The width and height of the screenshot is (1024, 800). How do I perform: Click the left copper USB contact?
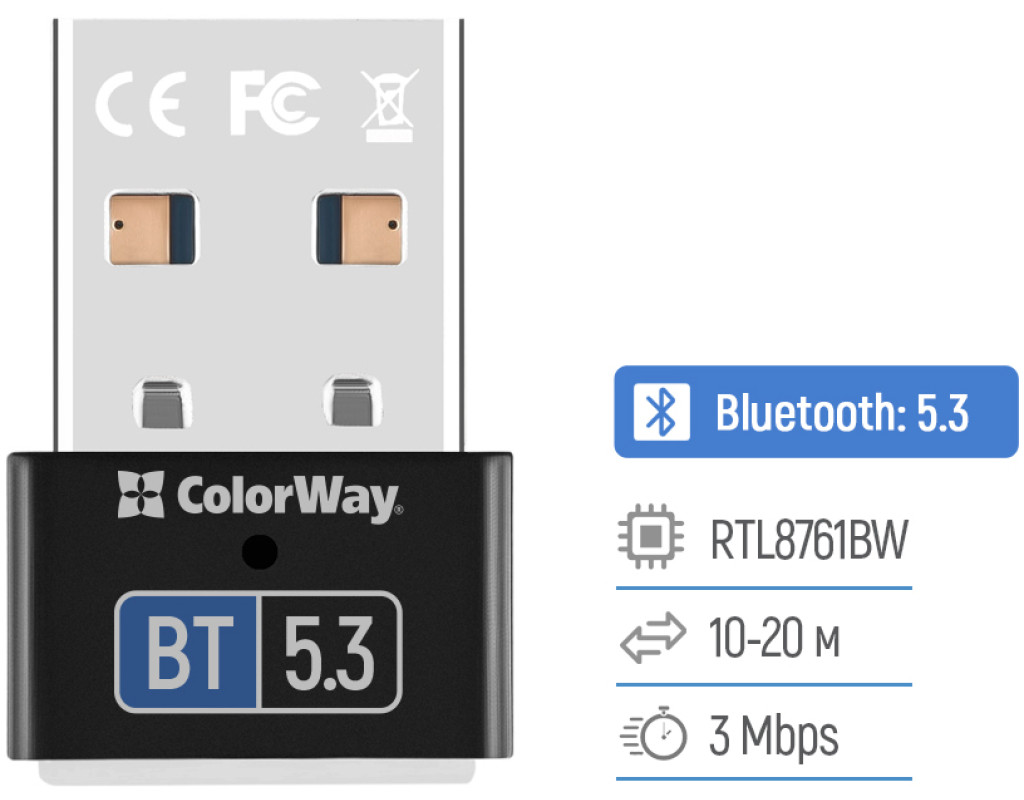tap(152, 229)
